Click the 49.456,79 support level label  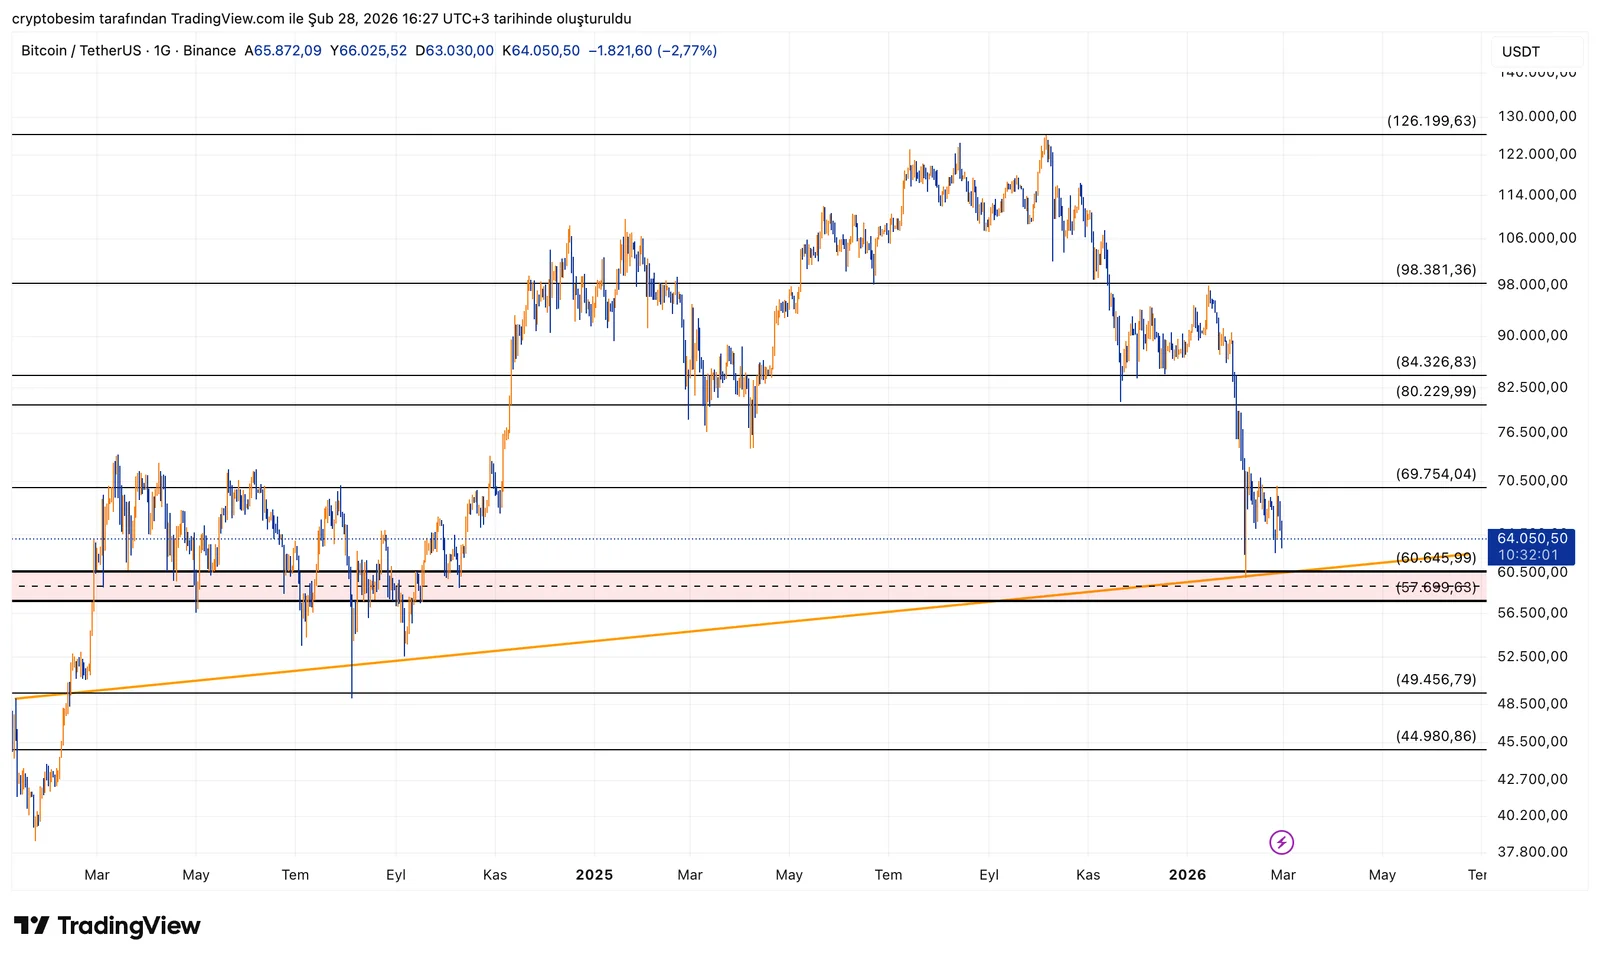pos(1435,679)
